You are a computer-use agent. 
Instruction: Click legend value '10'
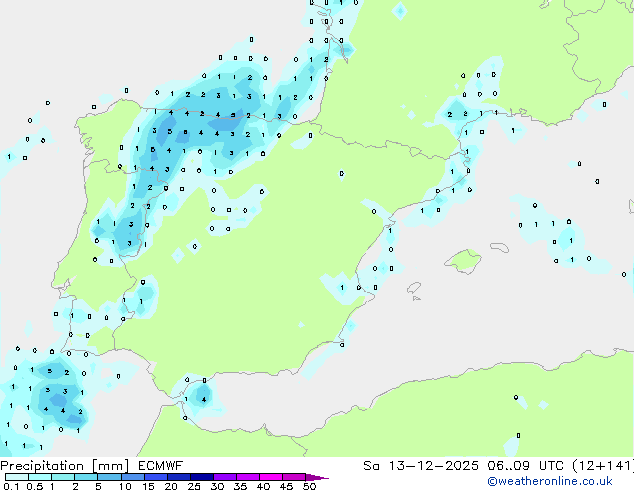click(125, 486)
